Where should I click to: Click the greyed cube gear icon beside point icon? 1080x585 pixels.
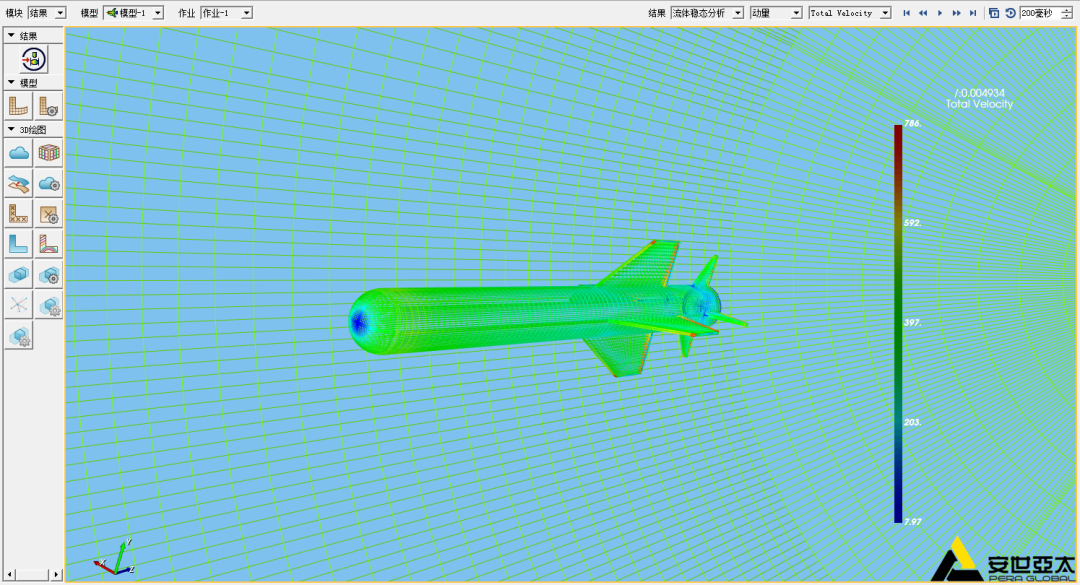48,305
